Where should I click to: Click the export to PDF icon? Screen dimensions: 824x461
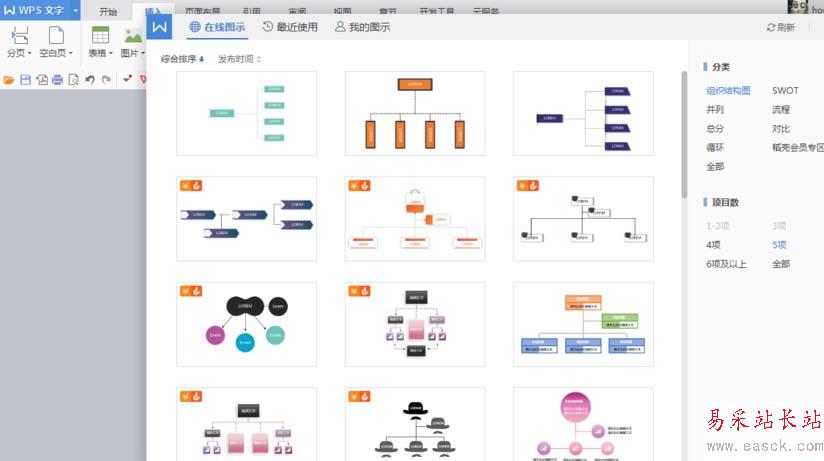pyautogui.click(x=42, y=80)
